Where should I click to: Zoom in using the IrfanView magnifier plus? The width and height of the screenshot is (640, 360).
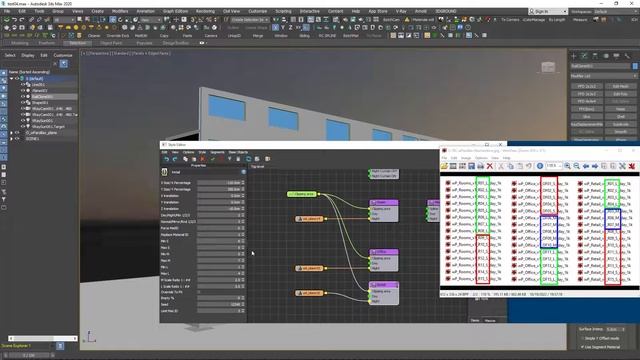click(567, 166)
